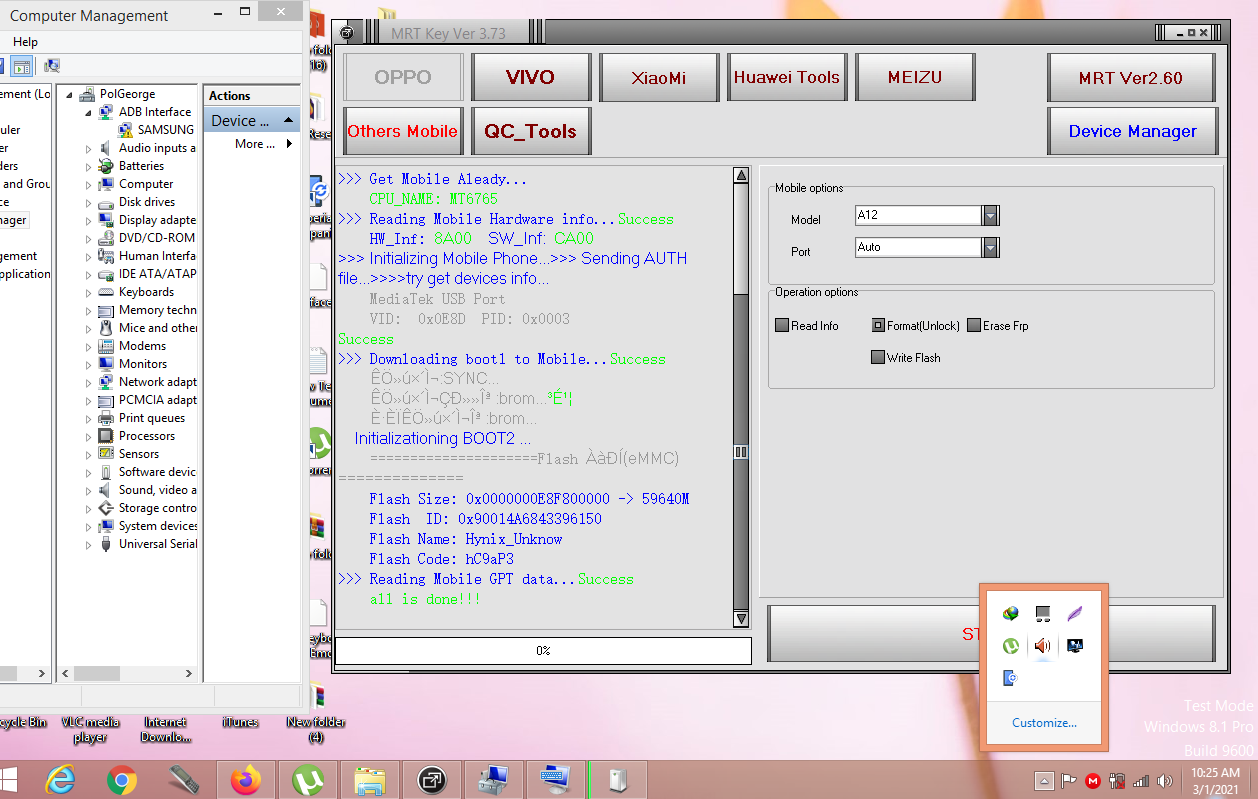Switch to Computer Management toolbox taskbar icon
1258x799 pixels.
pyautogui.click(x=494, y=779)
